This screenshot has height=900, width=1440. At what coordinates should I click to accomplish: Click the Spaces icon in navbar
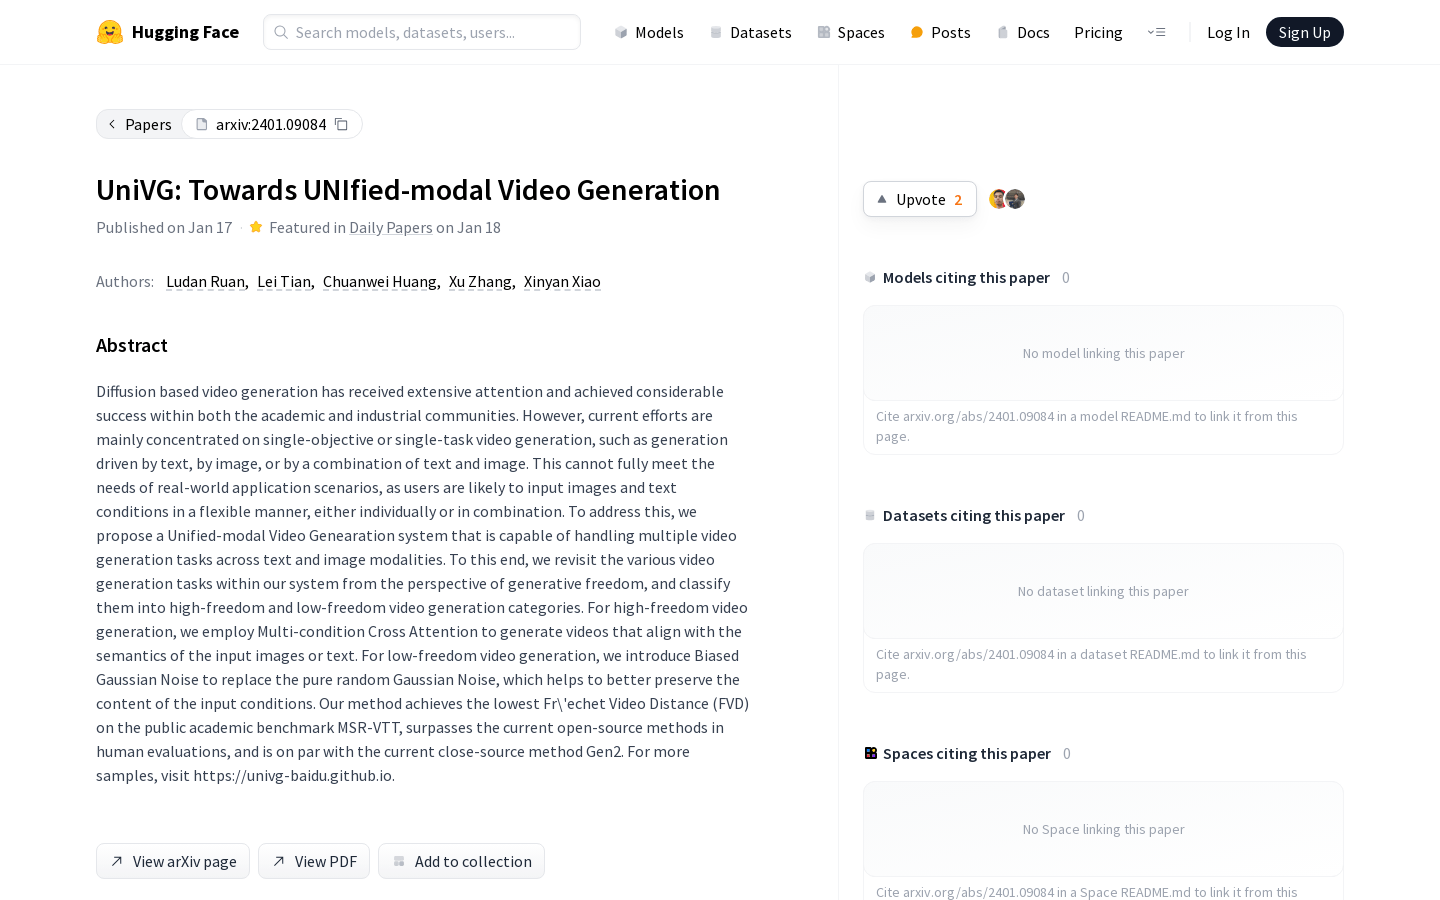coord(824,32)
